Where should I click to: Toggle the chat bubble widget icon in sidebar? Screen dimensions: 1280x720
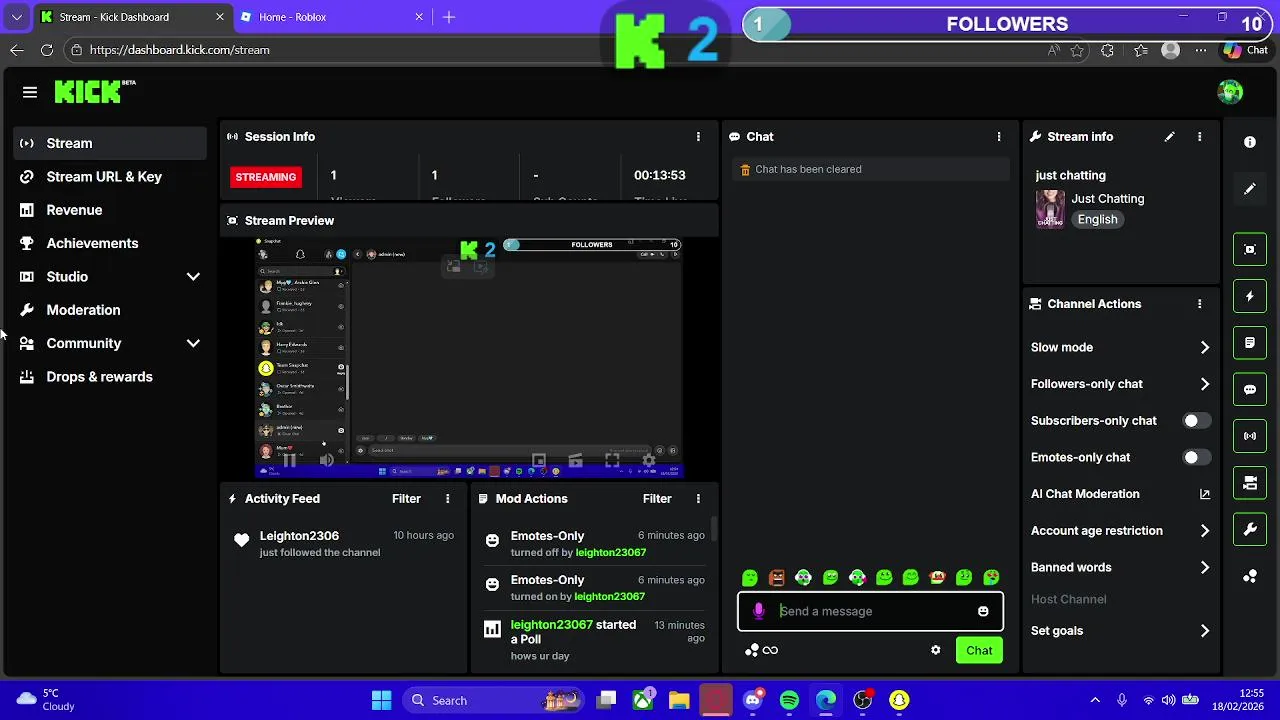pyautogui.click(x=1250, y=389)
